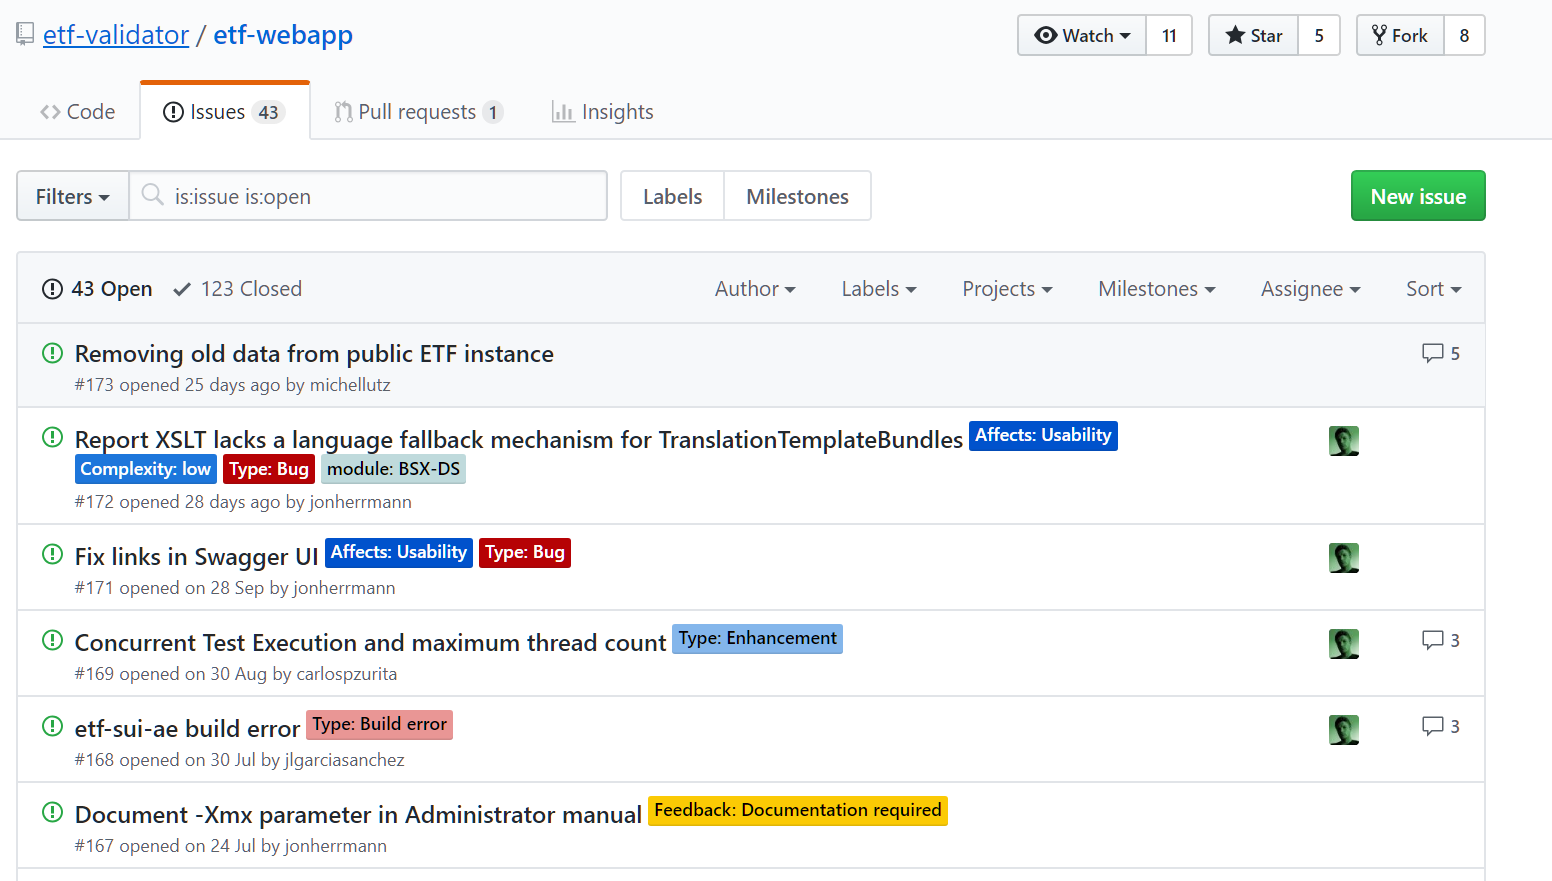The image size is (1552, 881).
Task: Click the open-issue icon for Document -Xmx parameter
Action: tap(52, 812)
